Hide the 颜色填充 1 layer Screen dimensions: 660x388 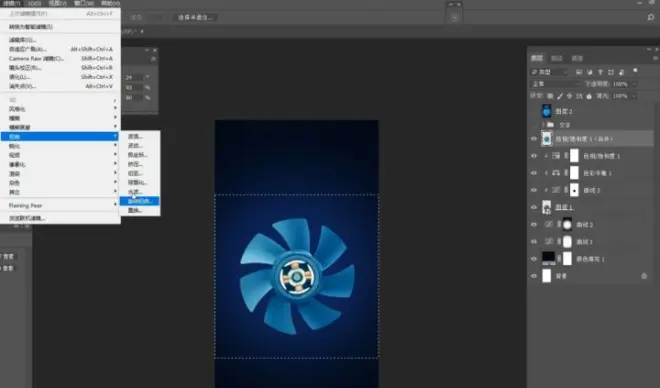pyautogui.click(x=534, y=259)
